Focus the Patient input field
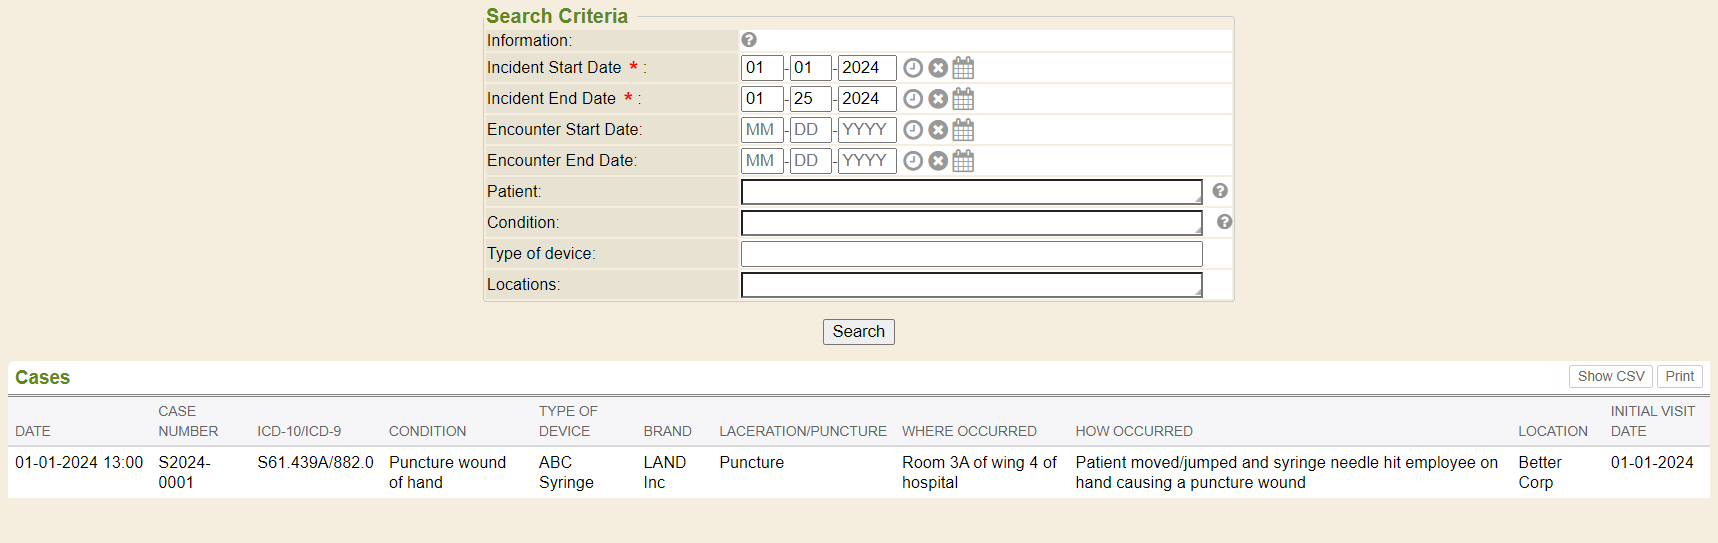This screenshot has height=543, width=1718. [970, 192]
